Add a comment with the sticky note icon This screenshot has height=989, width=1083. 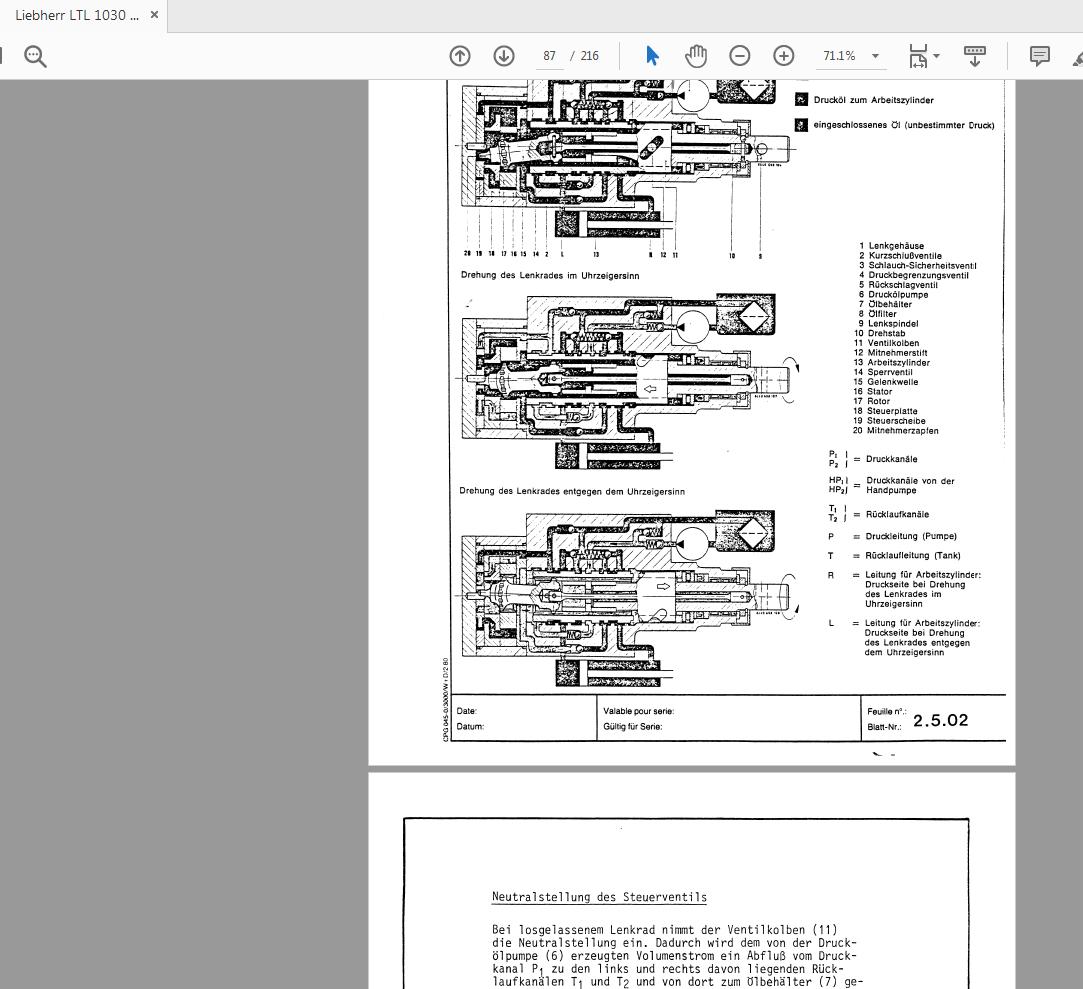[1039, 56]
